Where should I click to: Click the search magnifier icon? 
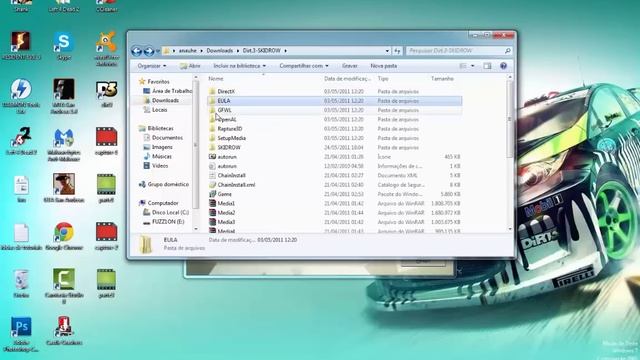[x=507, y=51]
